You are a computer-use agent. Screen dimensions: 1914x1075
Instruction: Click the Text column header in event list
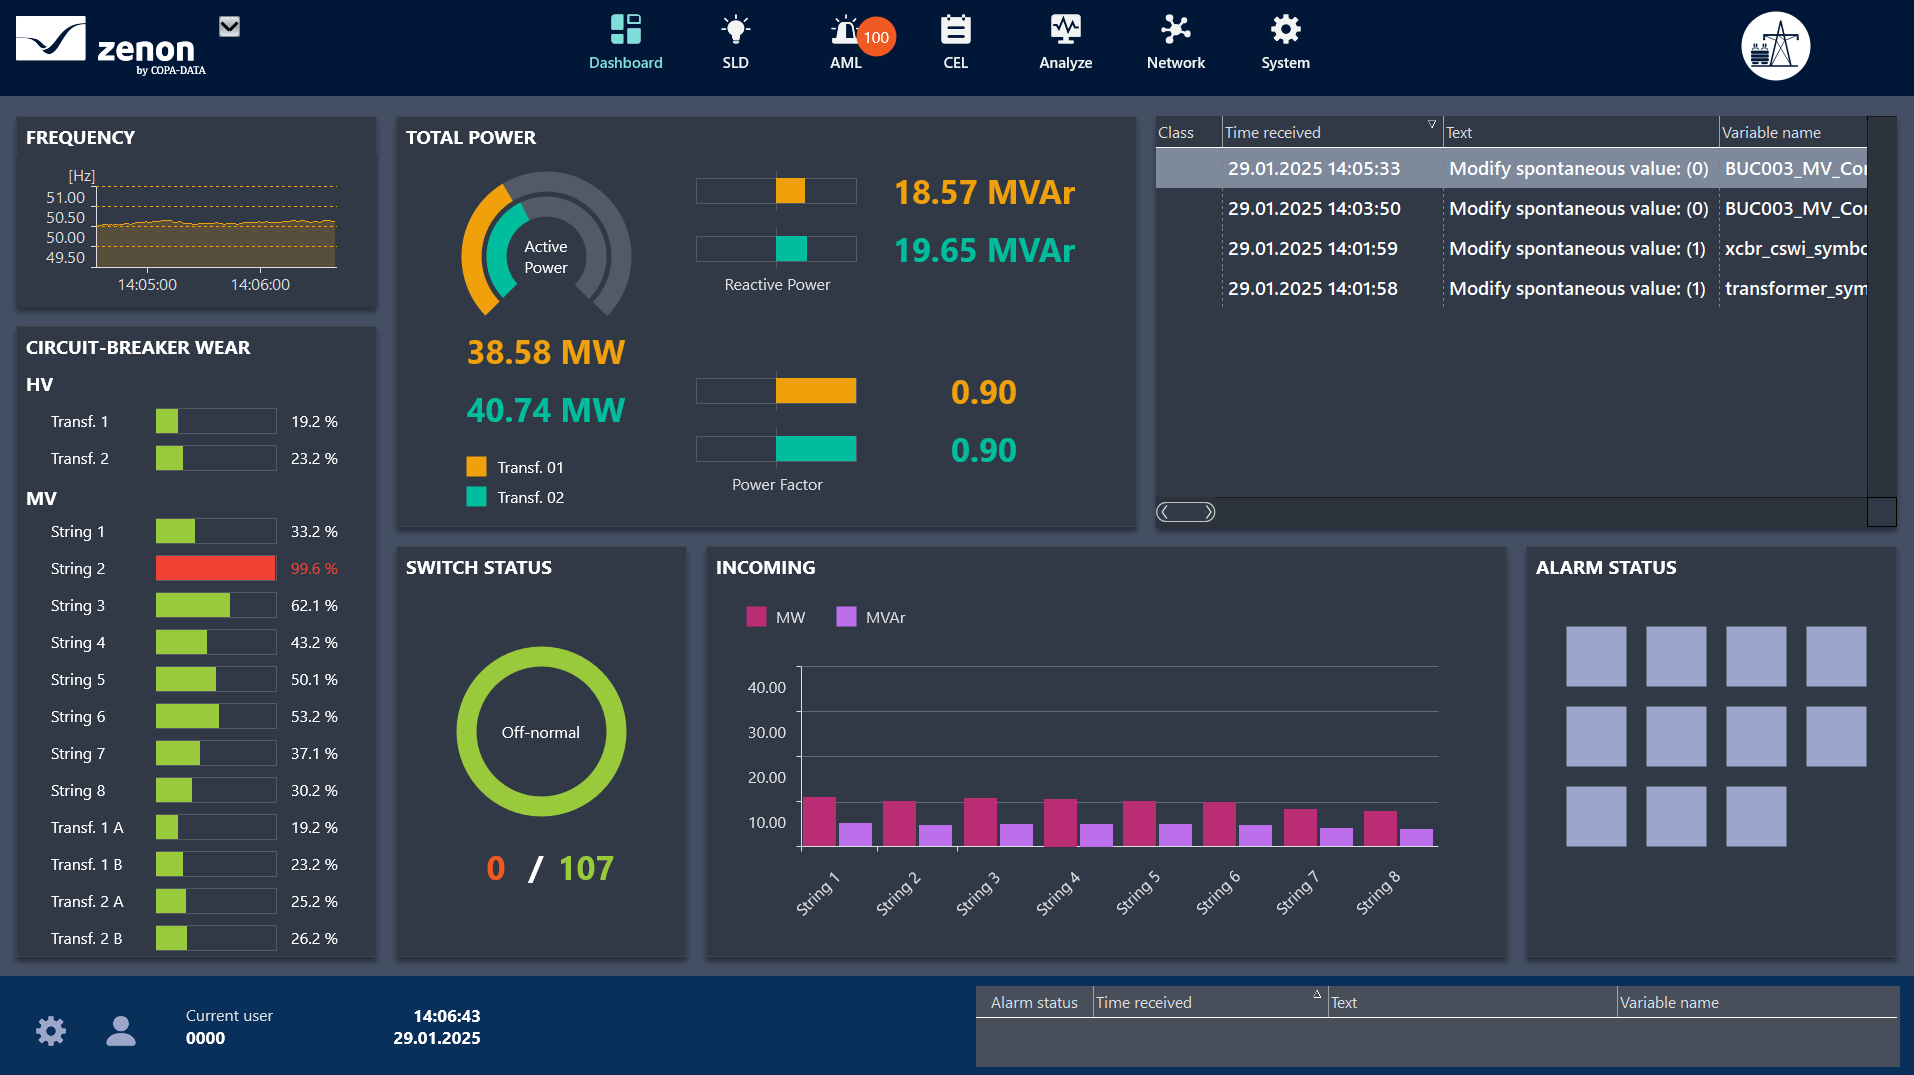1581,132
